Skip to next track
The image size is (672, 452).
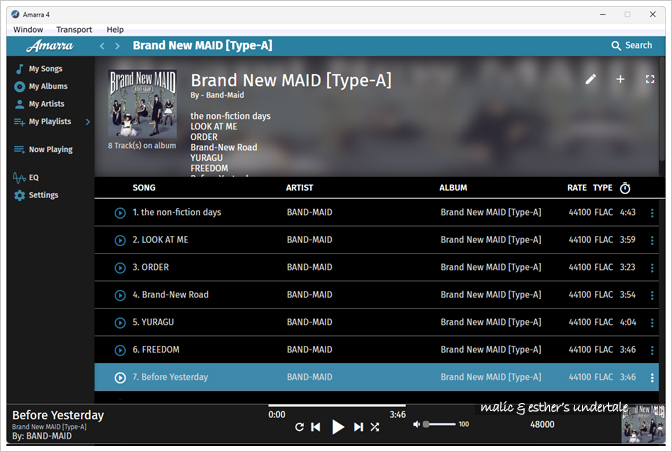358,427
